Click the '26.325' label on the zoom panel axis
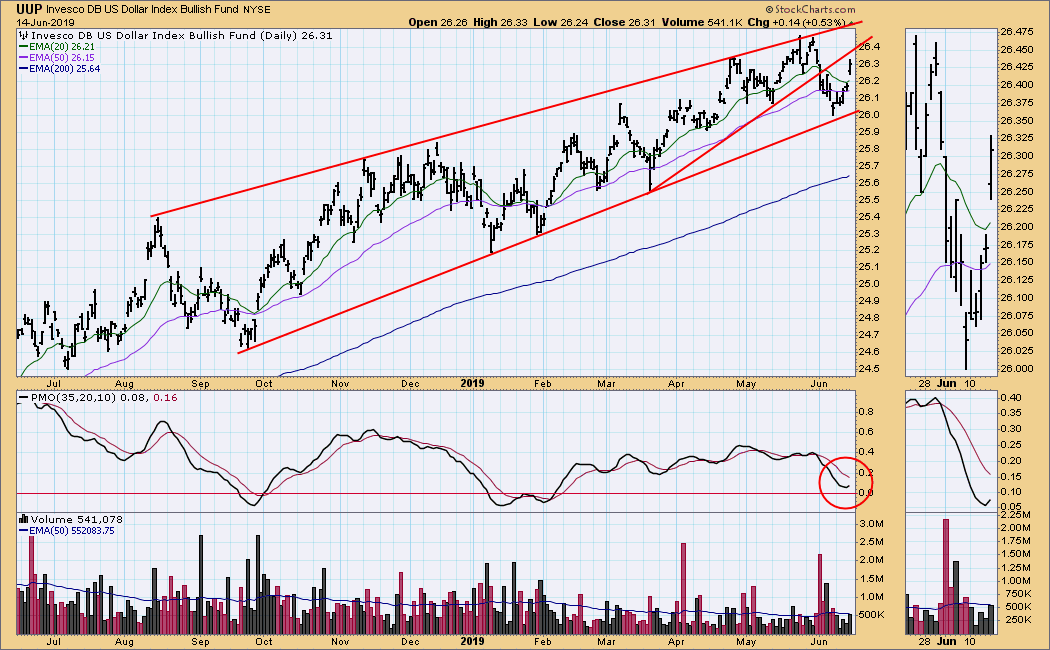This screenshot has height=650, width=1050. pyautogui.click(x=1016, y=138)
